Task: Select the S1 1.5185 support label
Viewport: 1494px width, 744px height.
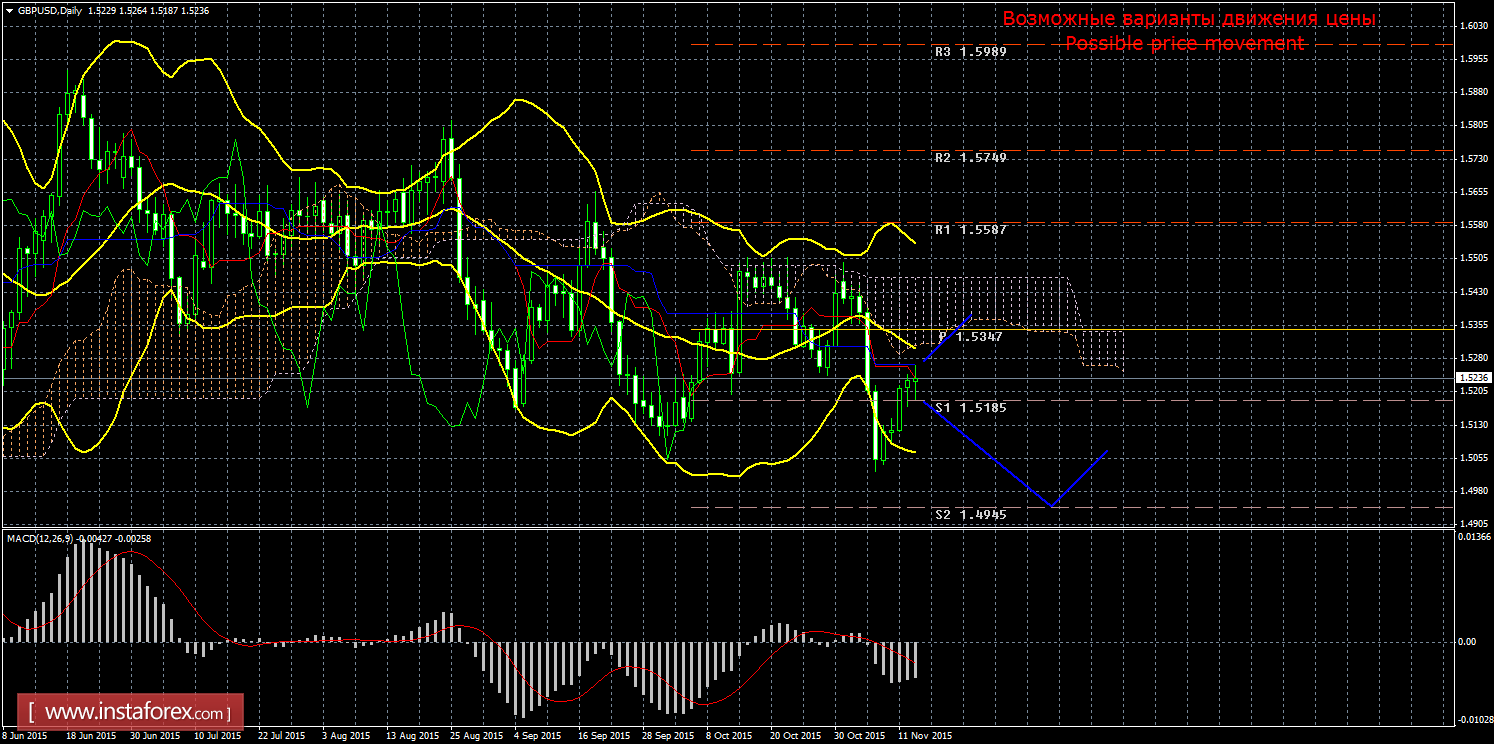Action: [x=970, y=407]
